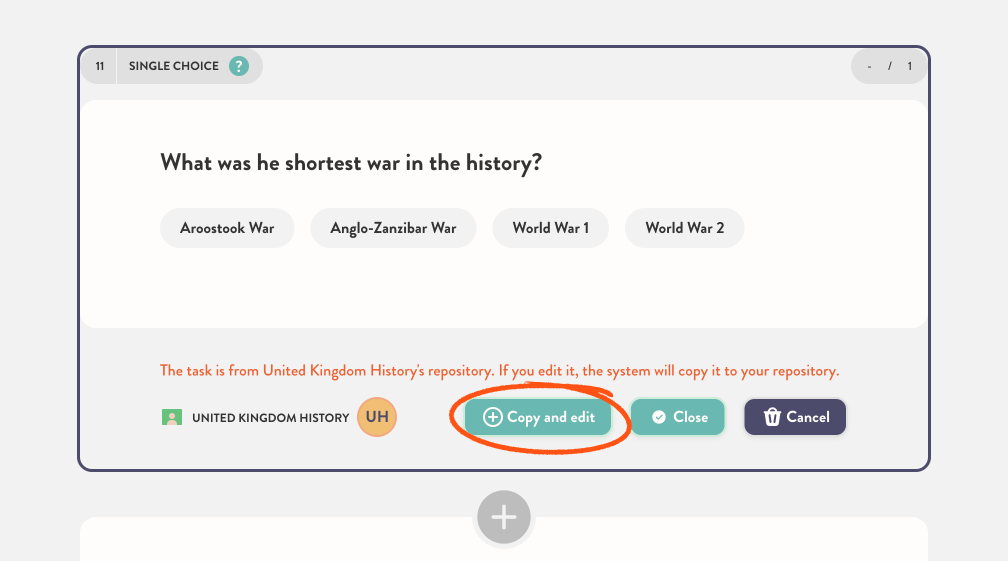
Task: Click the Close button label
Action: click(x=690, y=417)
